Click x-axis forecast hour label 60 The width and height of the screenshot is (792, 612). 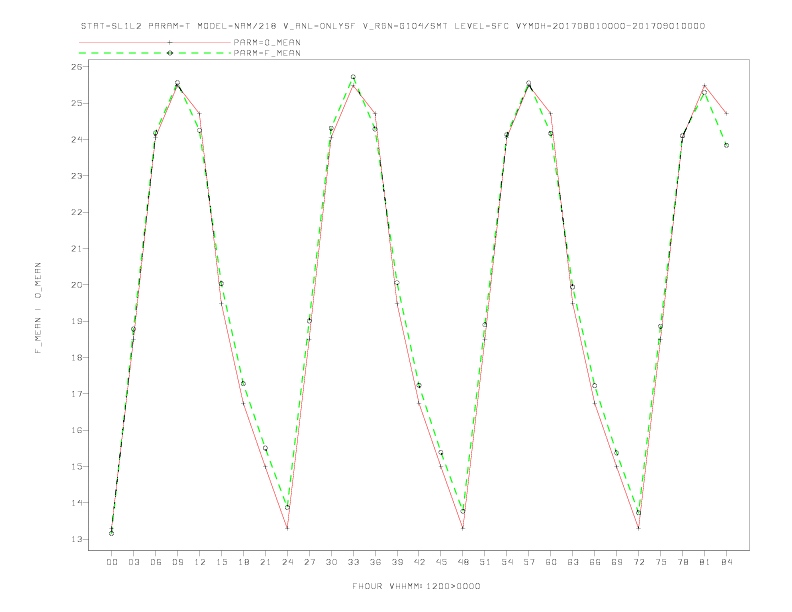click(x=551, y=562)
